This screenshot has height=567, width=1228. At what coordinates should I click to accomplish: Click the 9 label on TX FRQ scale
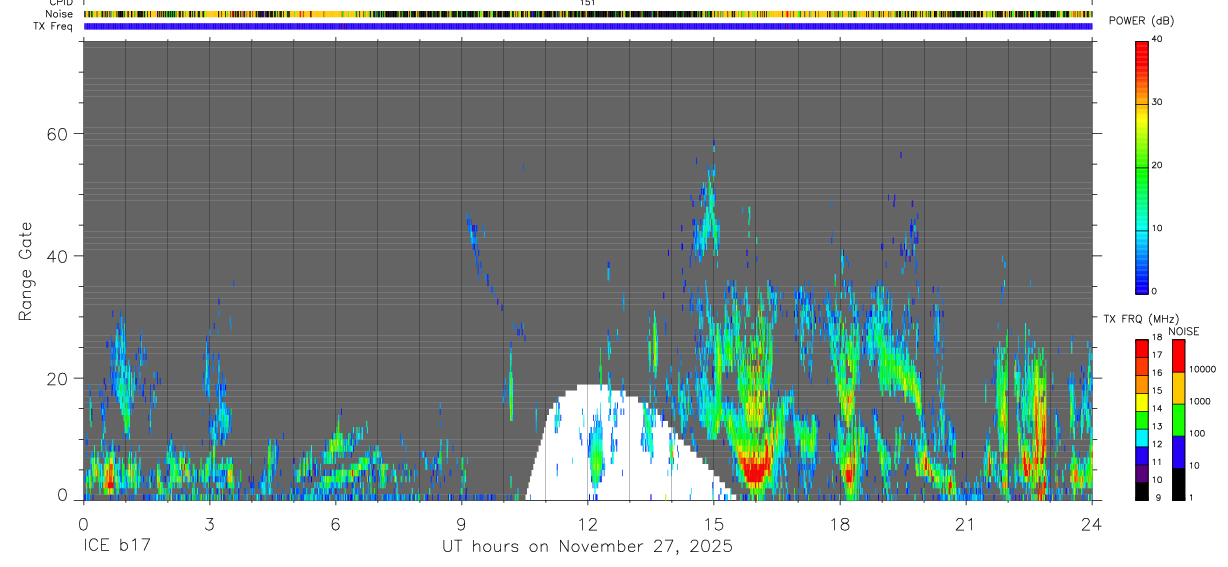pos(1157,498)
